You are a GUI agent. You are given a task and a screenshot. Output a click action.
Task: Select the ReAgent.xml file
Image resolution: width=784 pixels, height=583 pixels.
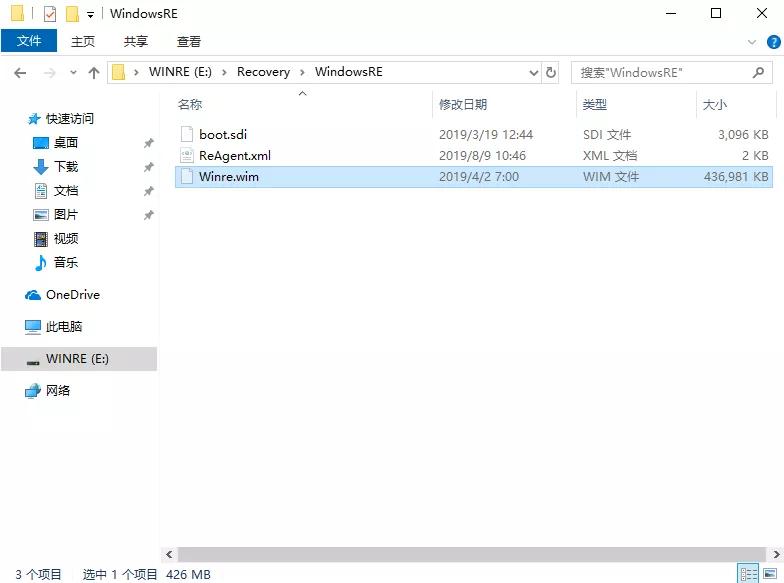234,155
